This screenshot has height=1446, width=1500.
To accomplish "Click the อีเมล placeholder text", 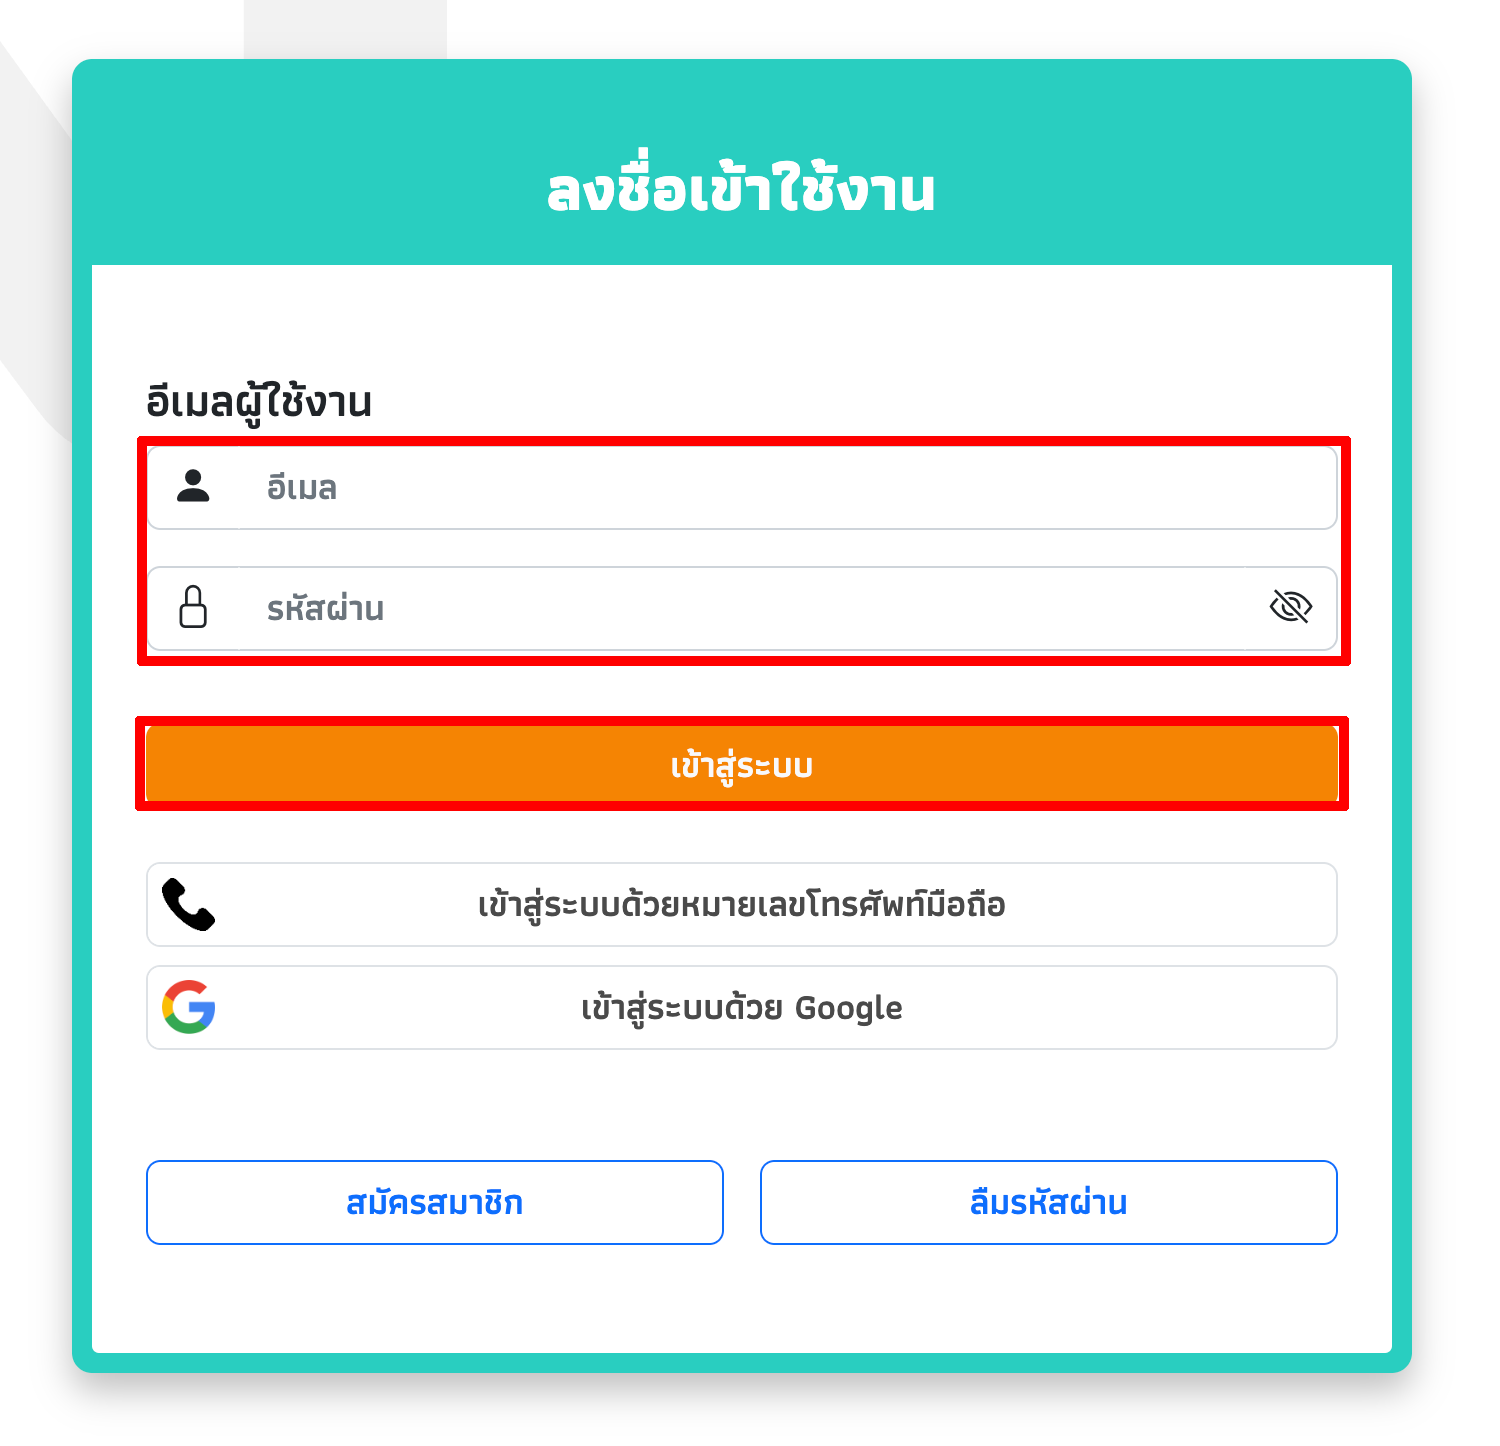I will [x=302, y=488].
